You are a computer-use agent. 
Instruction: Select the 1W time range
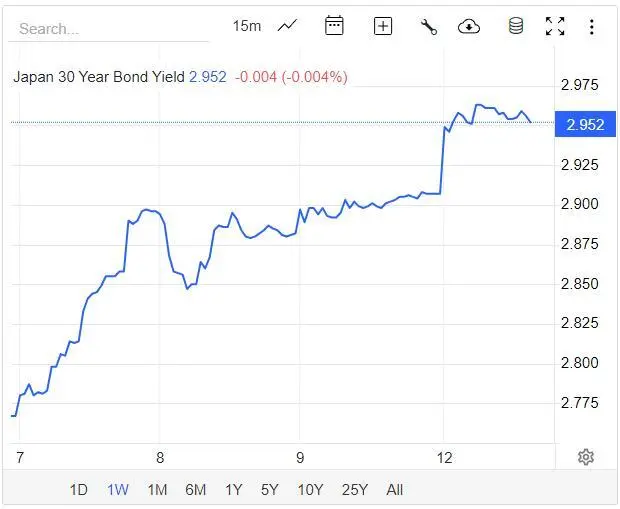tap(118, 490)
